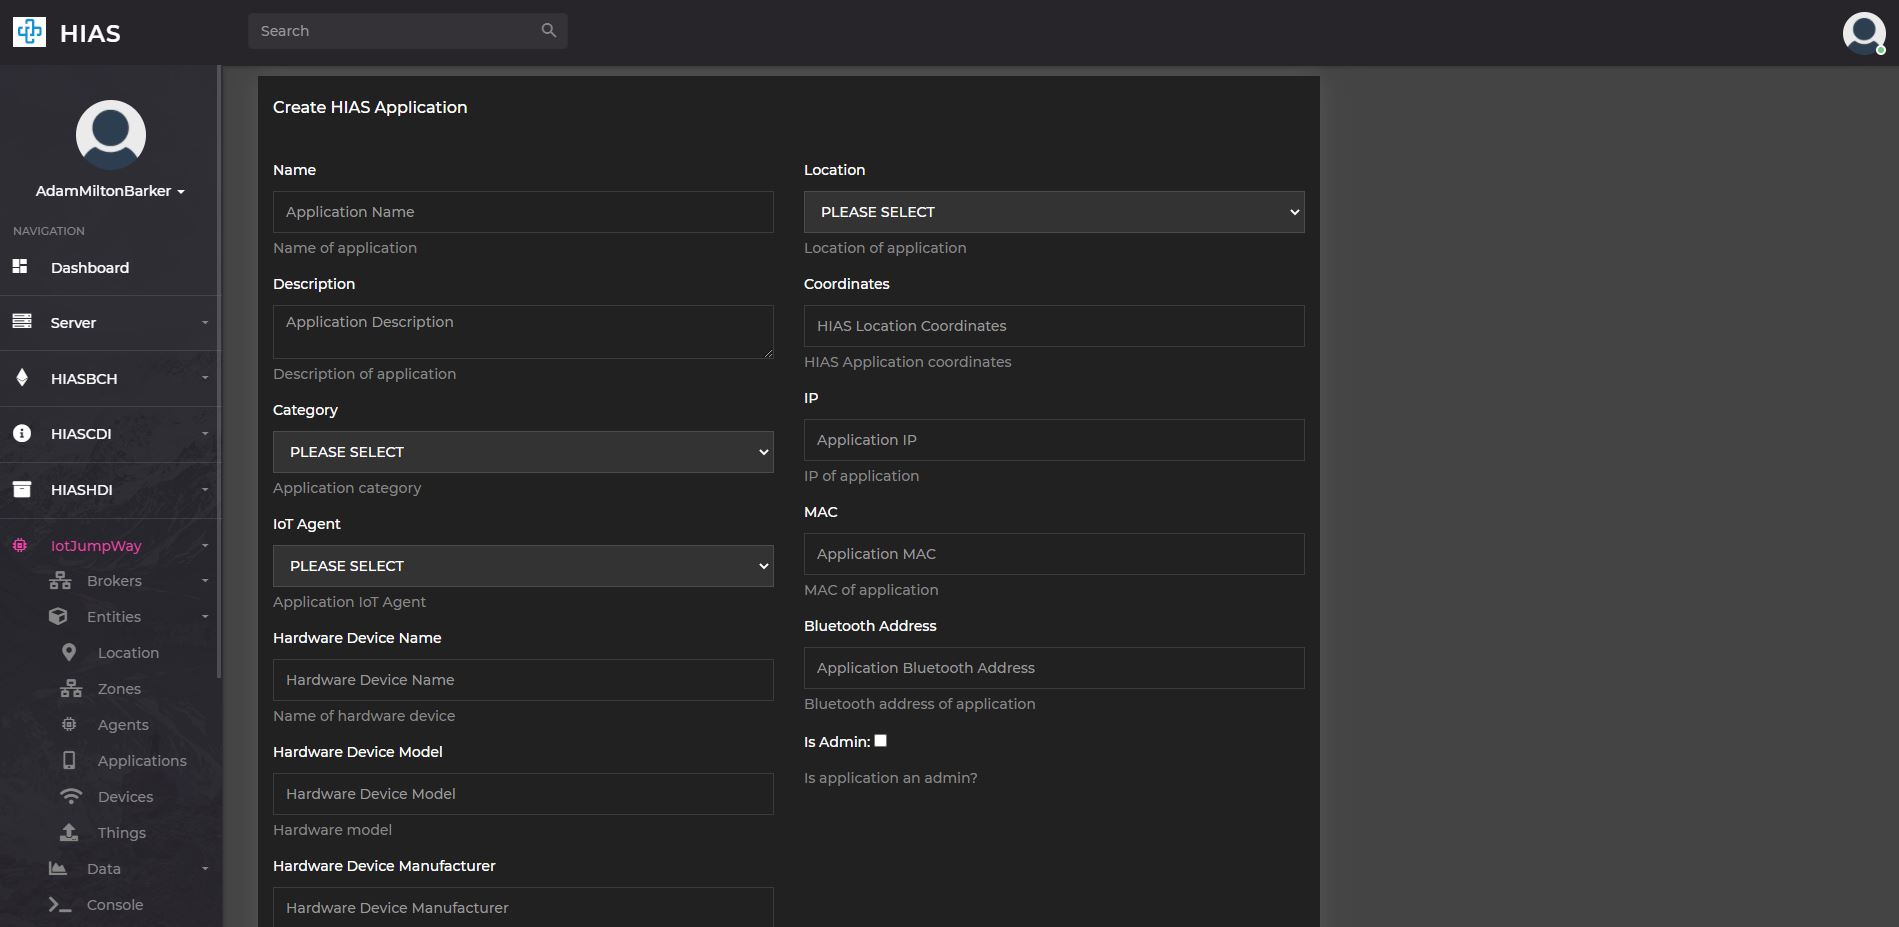Click the Console terminal icon
The width and height of the screenshot is (1899, 927).
(60, 904)
